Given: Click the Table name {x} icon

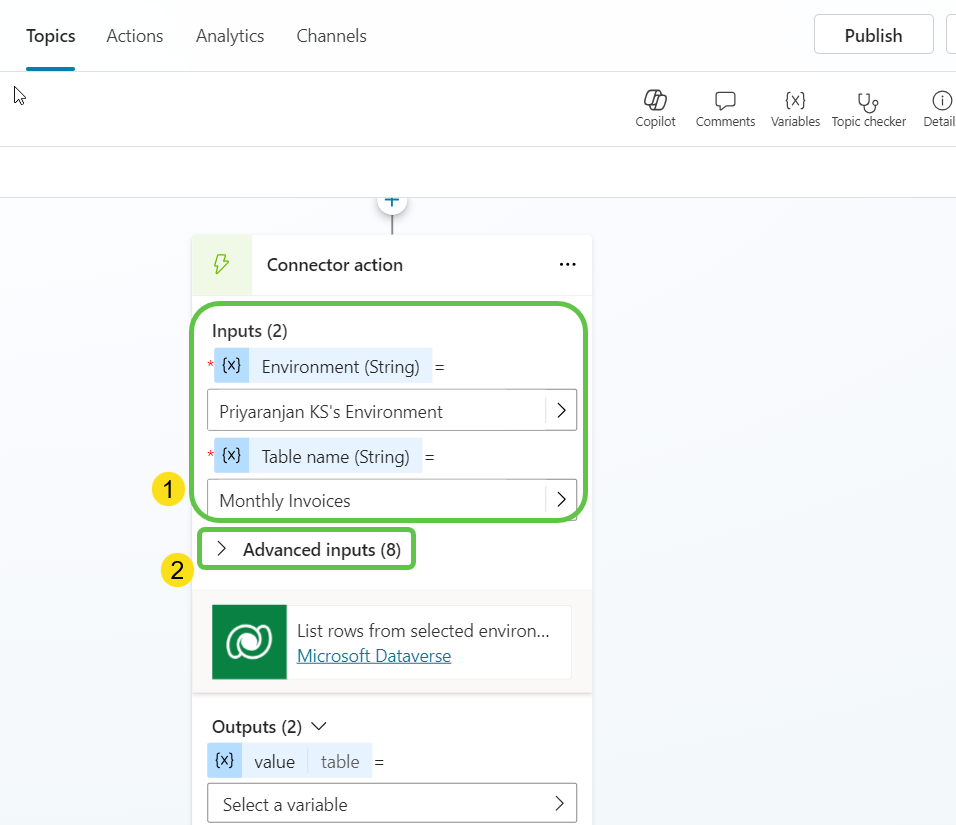Looking at the screenshot, I should click(x=231, y=455).
